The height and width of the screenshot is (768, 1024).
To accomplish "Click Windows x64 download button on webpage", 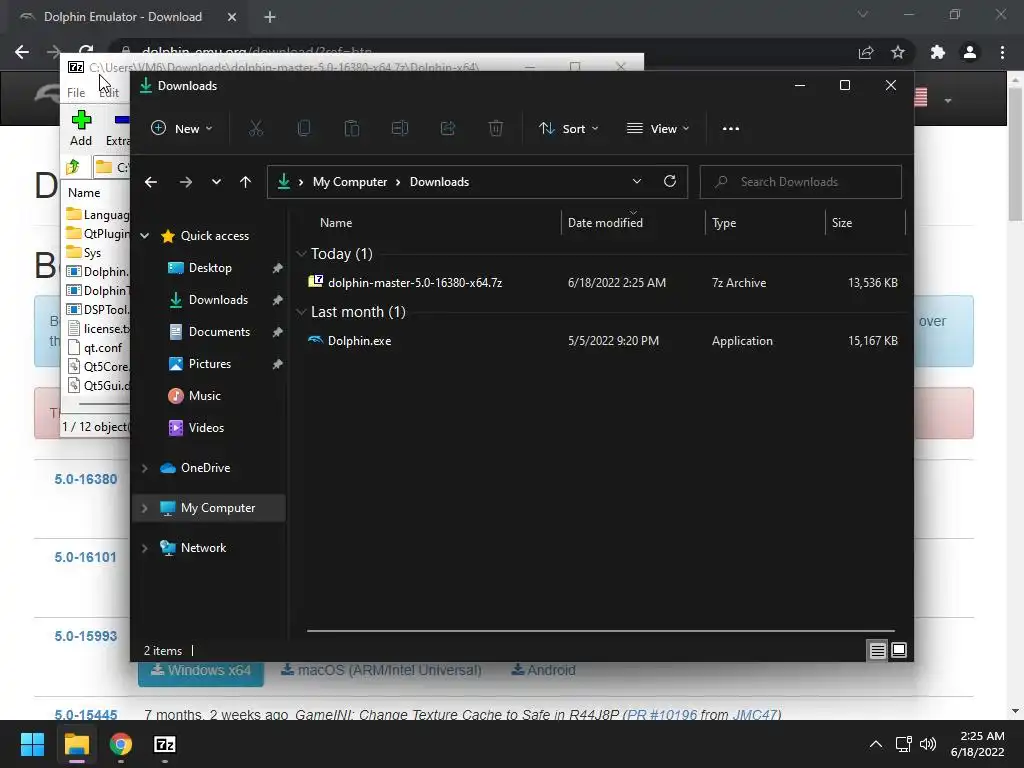I will 200,673.
